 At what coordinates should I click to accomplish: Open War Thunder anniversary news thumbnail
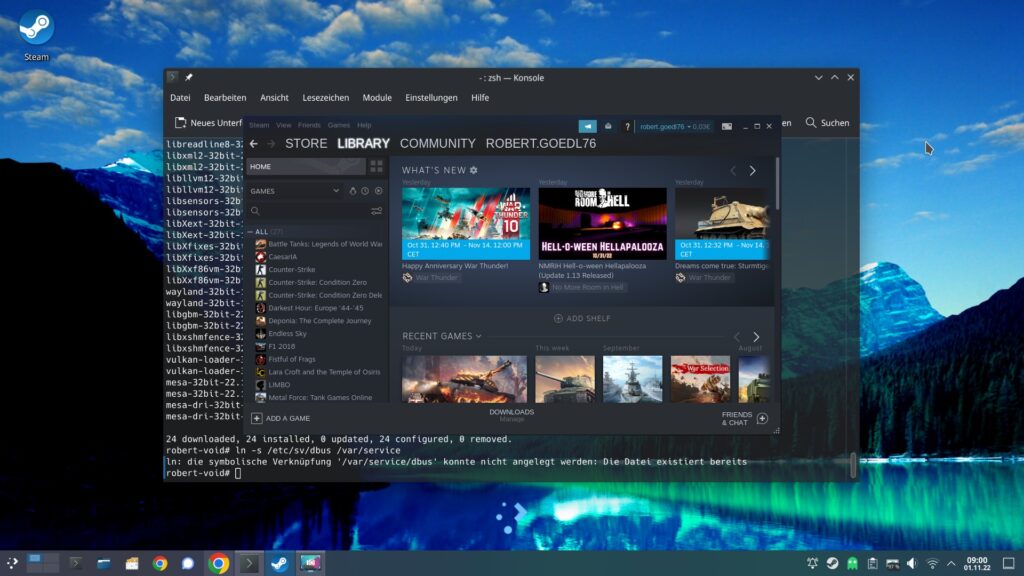point(466,224)
